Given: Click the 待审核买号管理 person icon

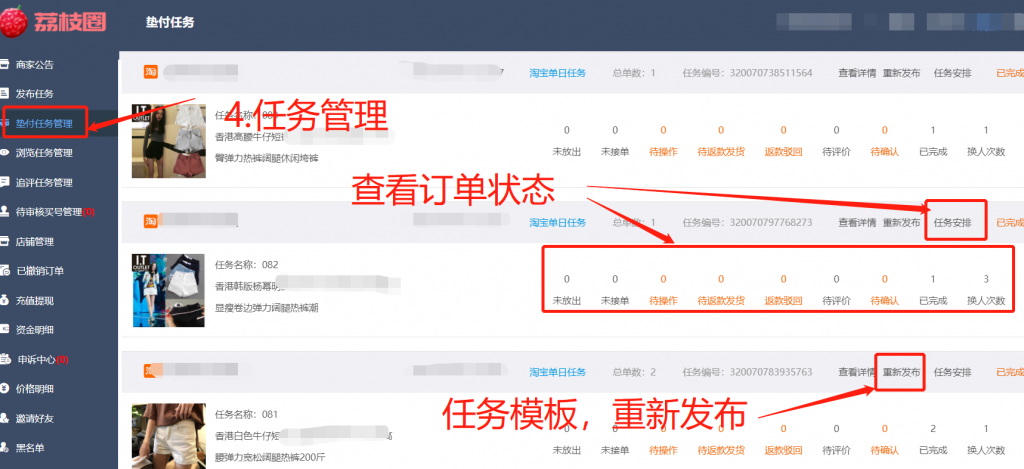Looking at the screenshot, I should tap(4, 212).
